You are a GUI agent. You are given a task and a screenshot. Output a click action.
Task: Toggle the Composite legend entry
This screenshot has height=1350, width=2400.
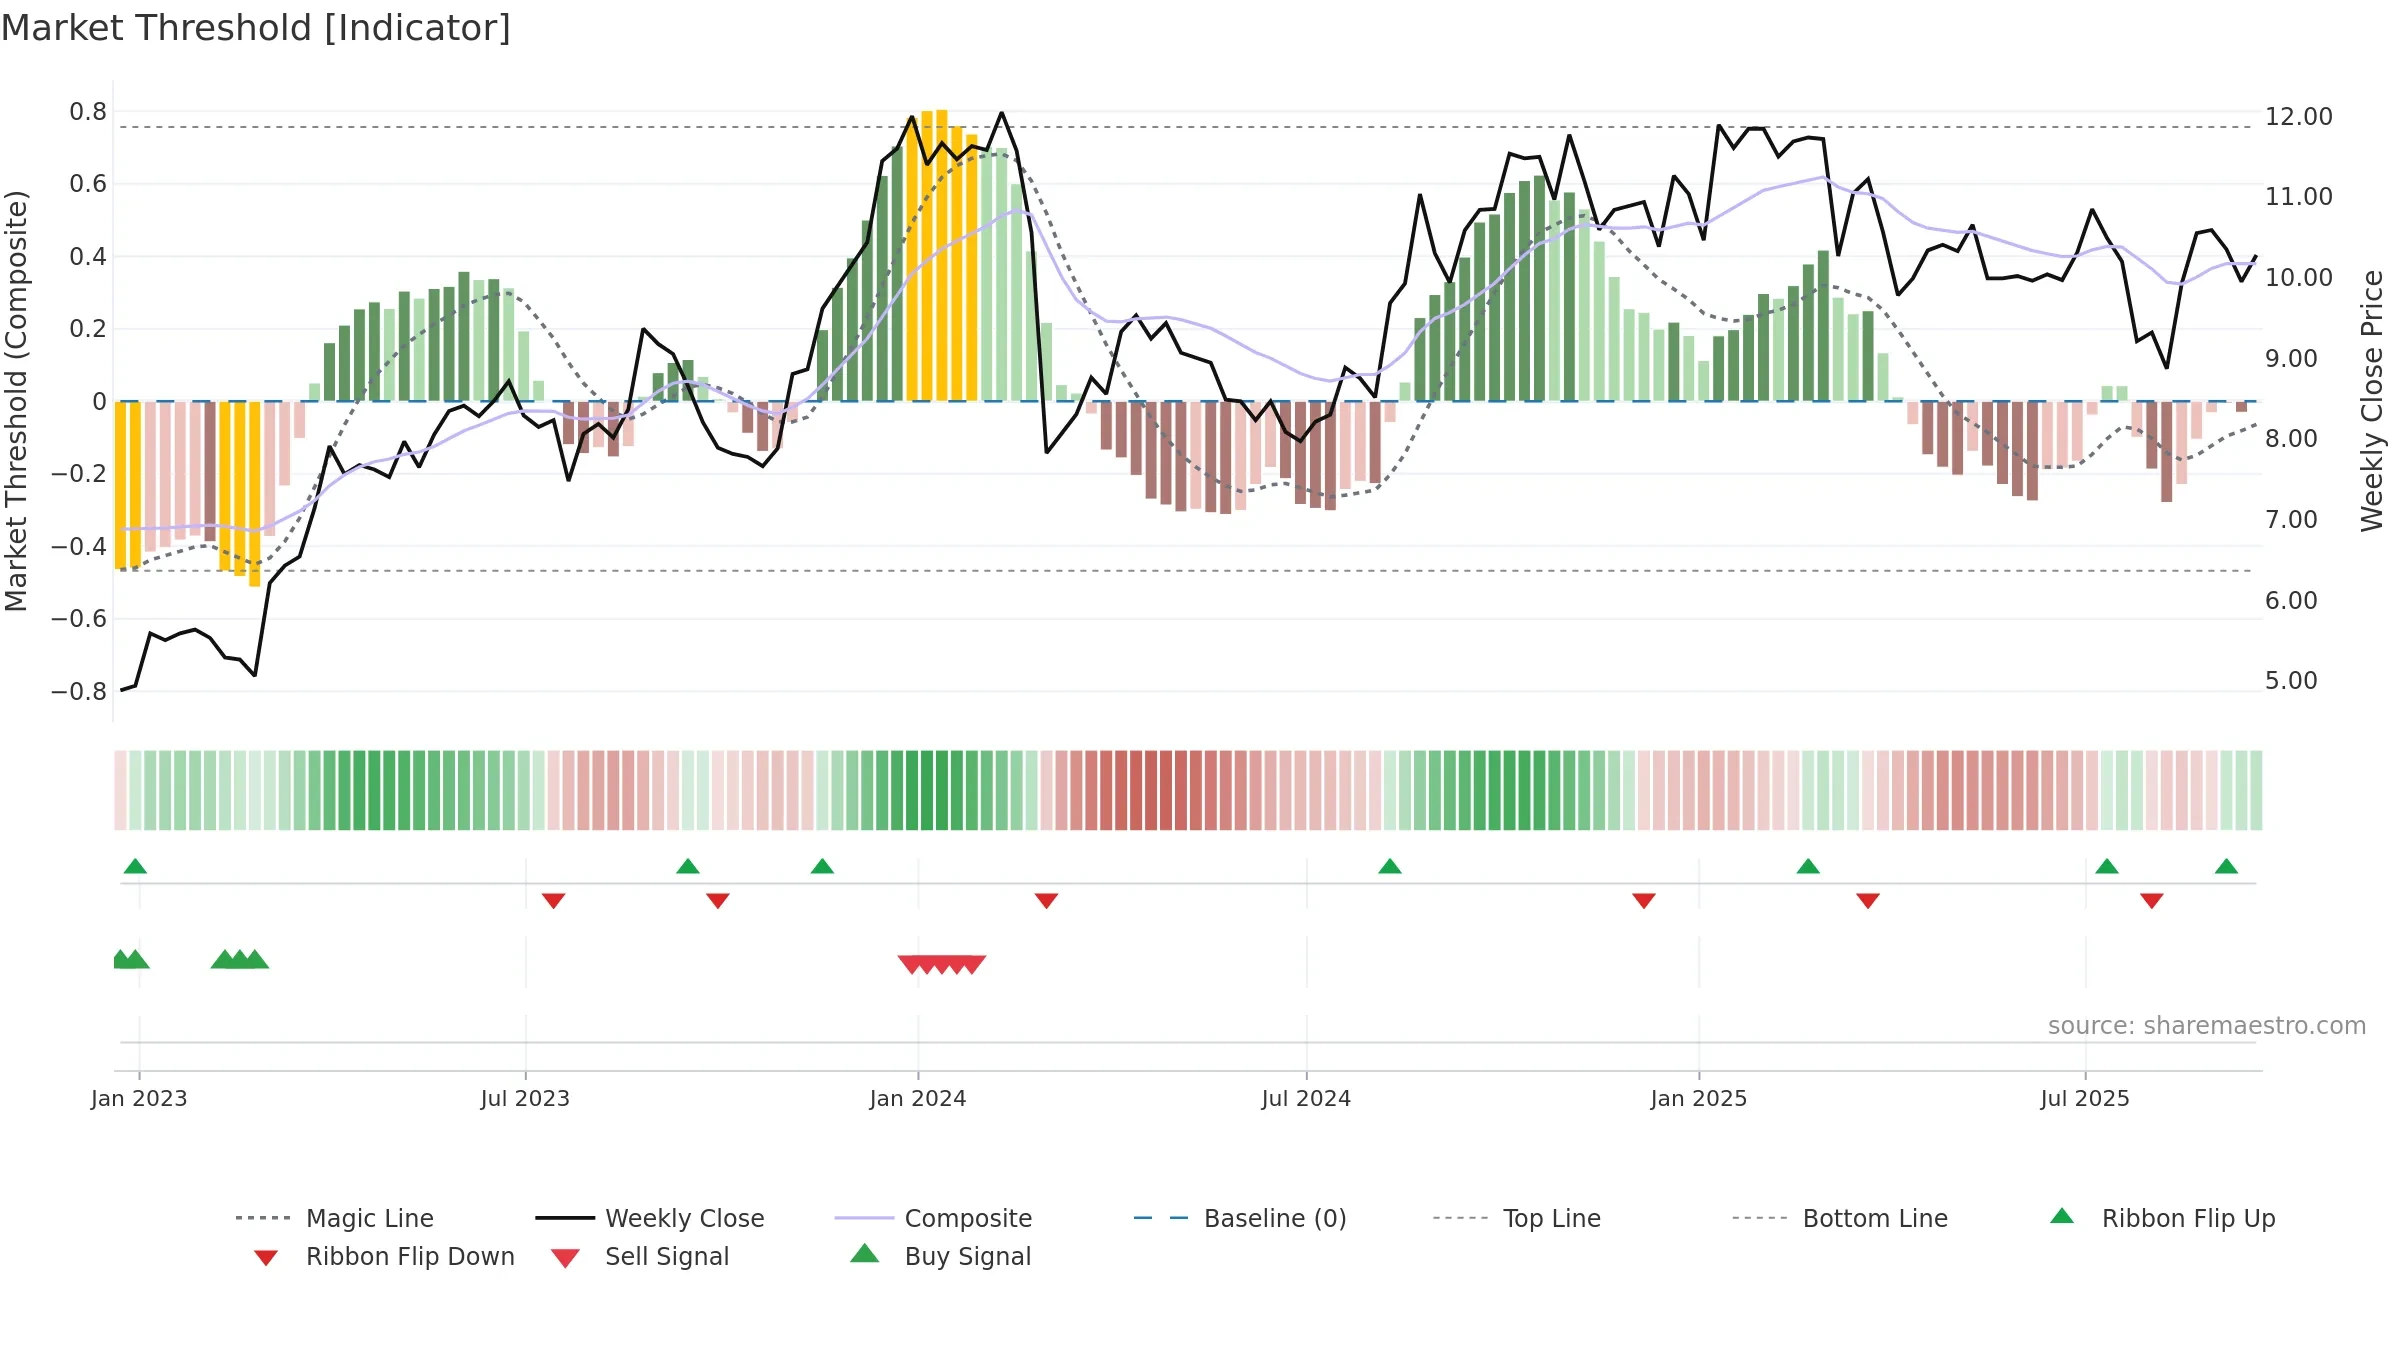click(x=933, y=1218)
